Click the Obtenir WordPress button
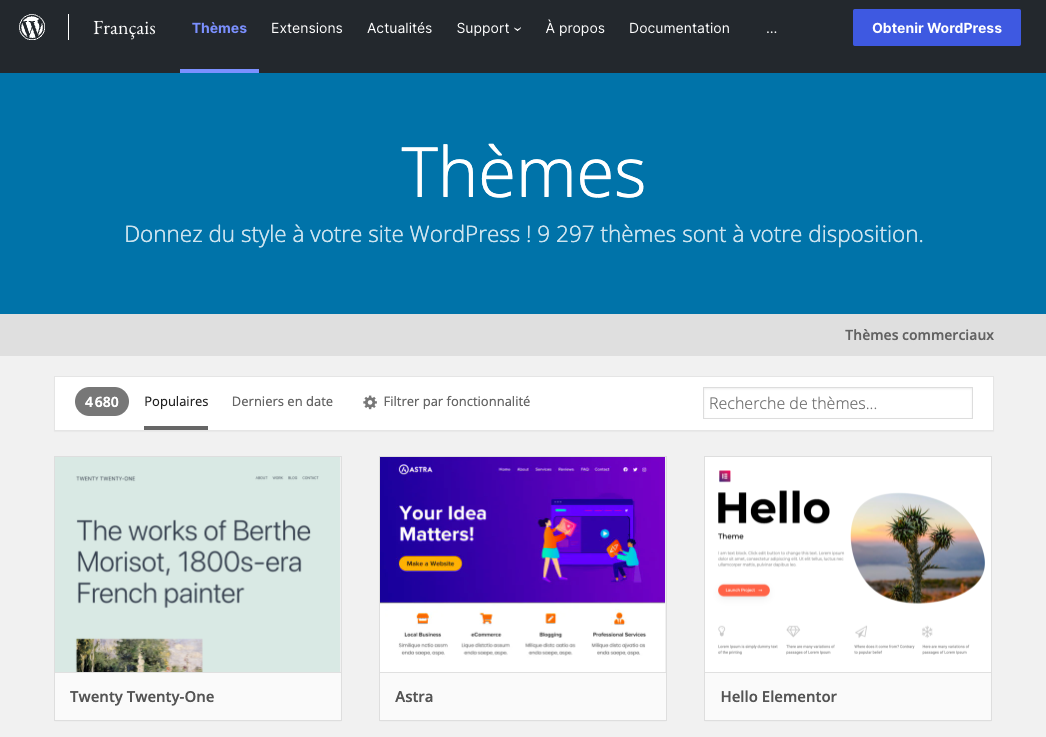Image resolution: width=1046 pixels, height=737 pixels. (937, 27)
